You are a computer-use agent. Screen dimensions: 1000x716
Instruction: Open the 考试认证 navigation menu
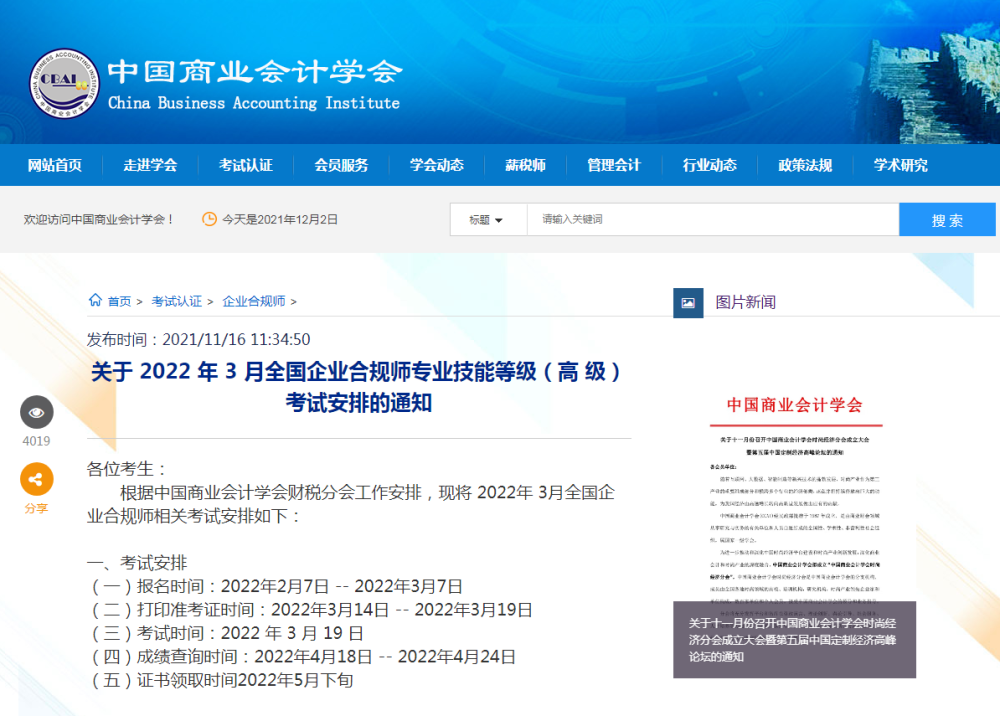246,165
